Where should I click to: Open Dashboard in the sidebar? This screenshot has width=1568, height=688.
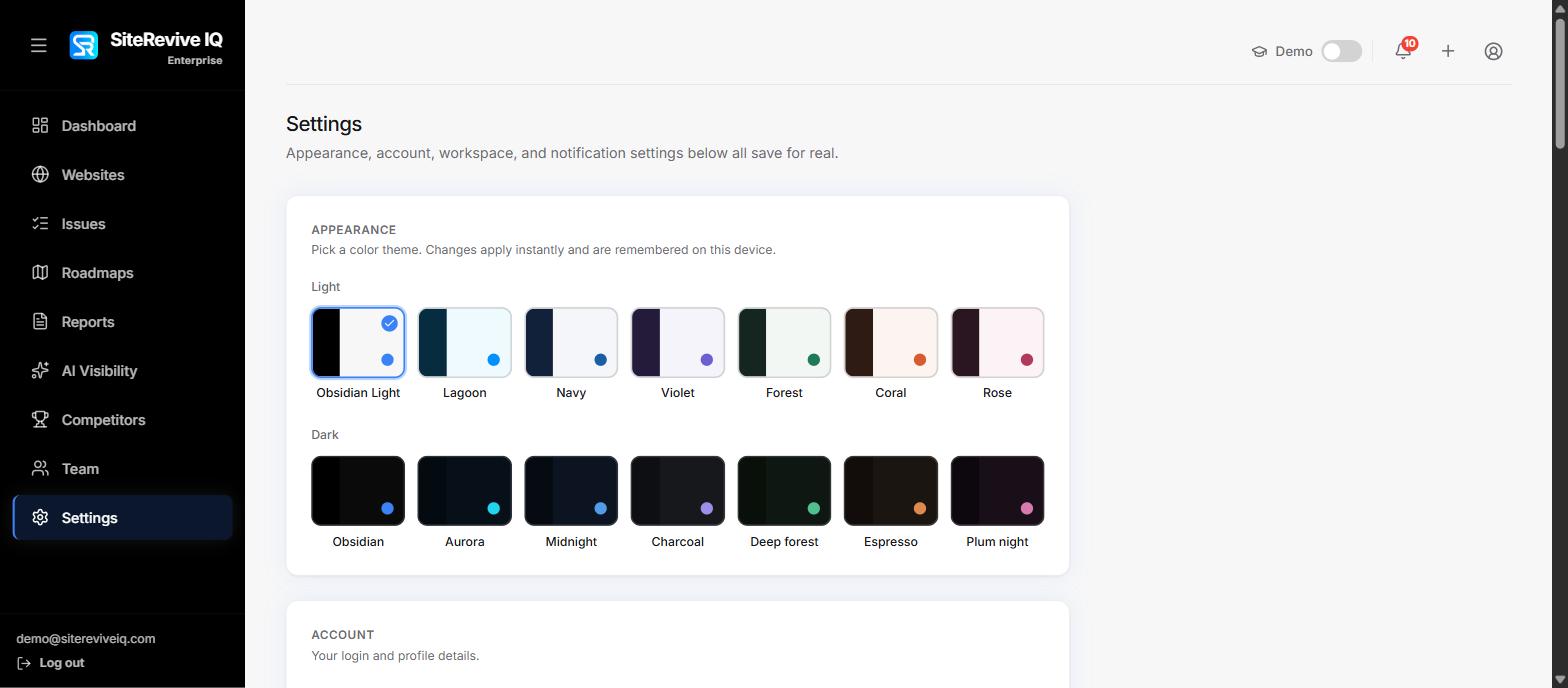(123, 125)
